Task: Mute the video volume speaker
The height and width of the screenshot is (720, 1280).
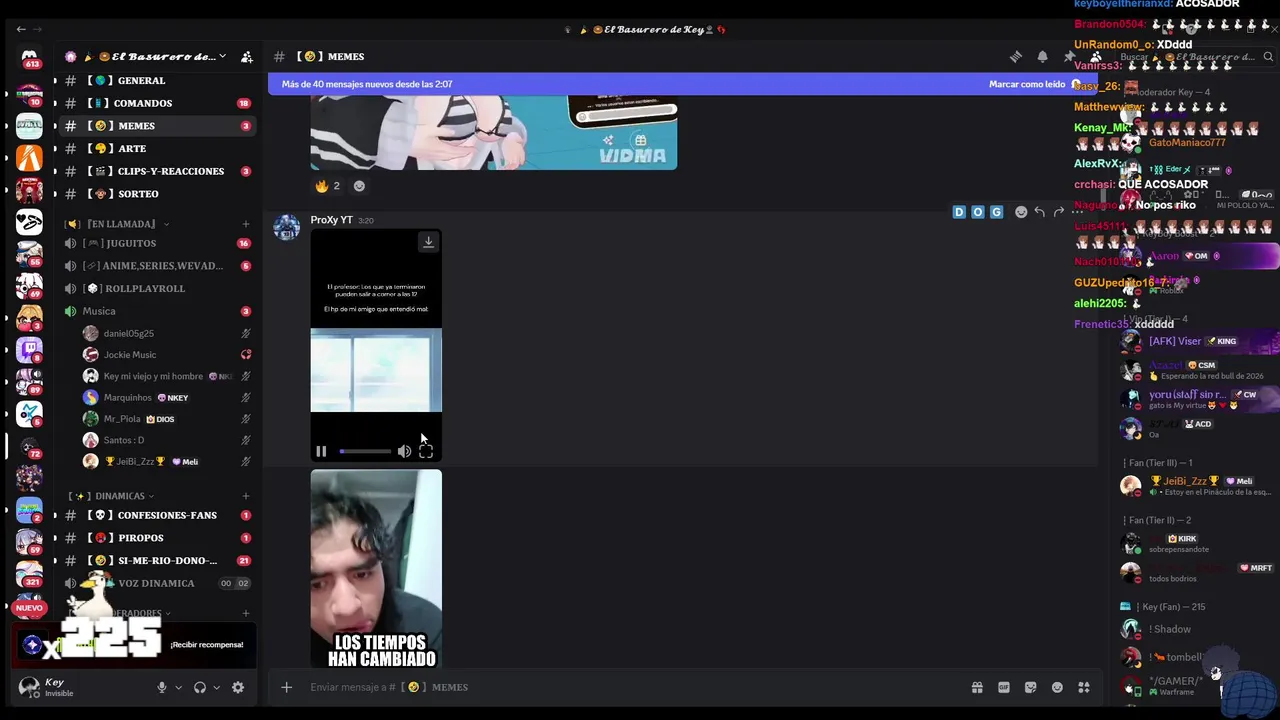Action: (x=404, y=452)
